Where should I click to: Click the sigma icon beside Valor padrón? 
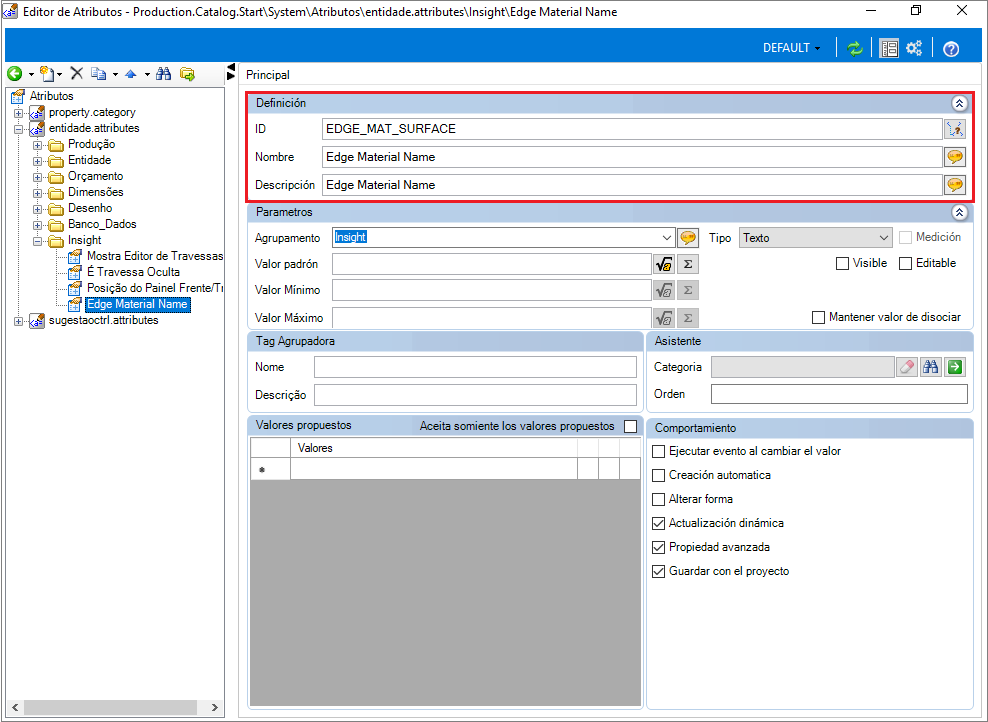(688, 264)
